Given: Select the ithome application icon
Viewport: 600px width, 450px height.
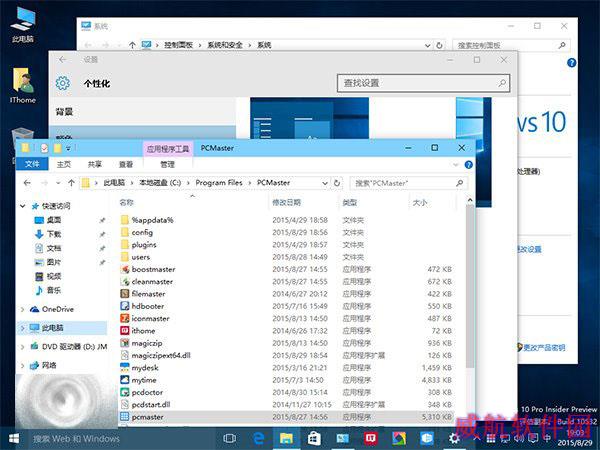Looking at the screenshot, I should tap(125, 331).
